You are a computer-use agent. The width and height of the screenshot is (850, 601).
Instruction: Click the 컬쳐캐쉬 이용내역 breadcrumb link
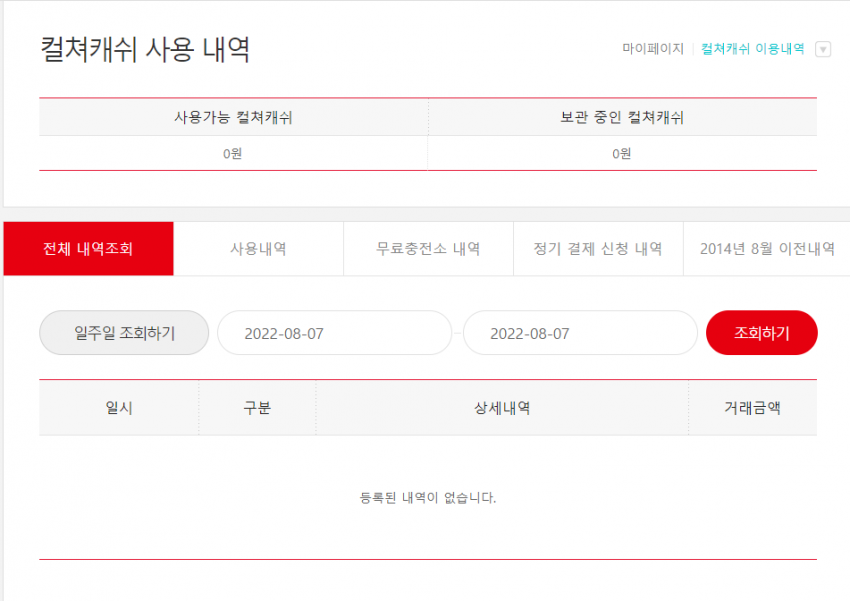click(x=752, y=49)
